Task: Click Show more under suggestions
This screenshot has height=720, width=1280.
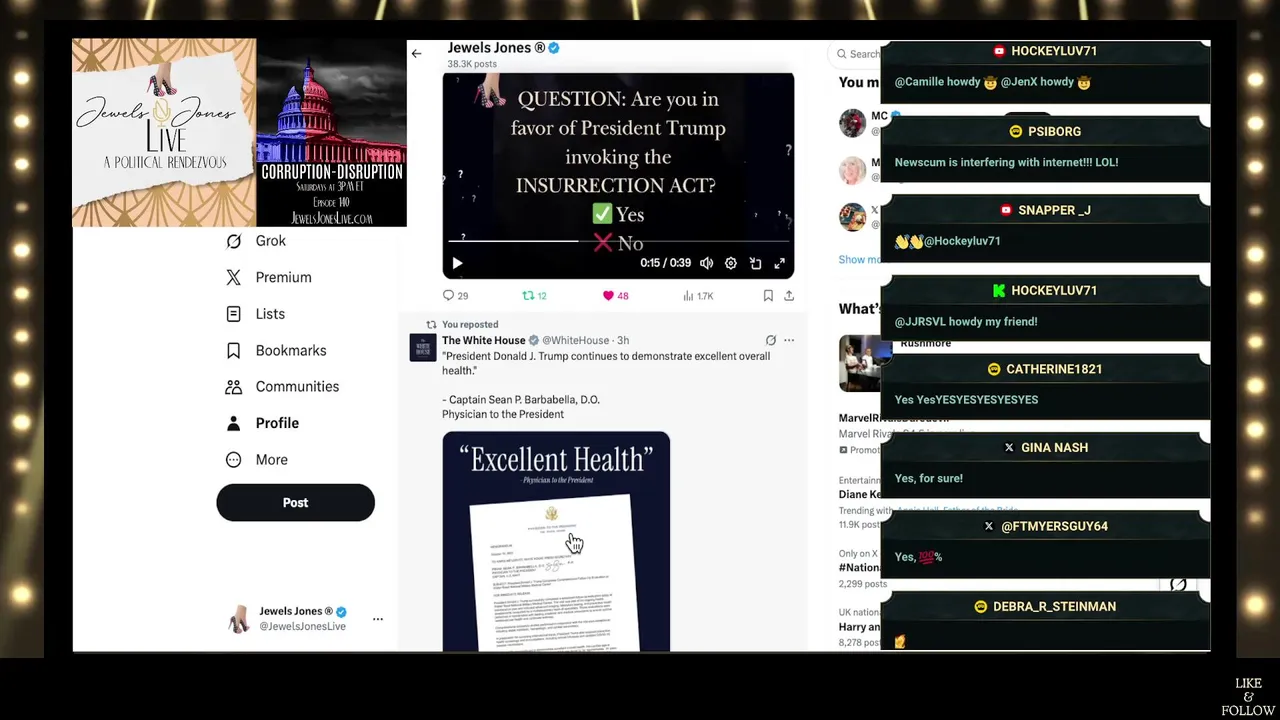Action: pos(859,260)
